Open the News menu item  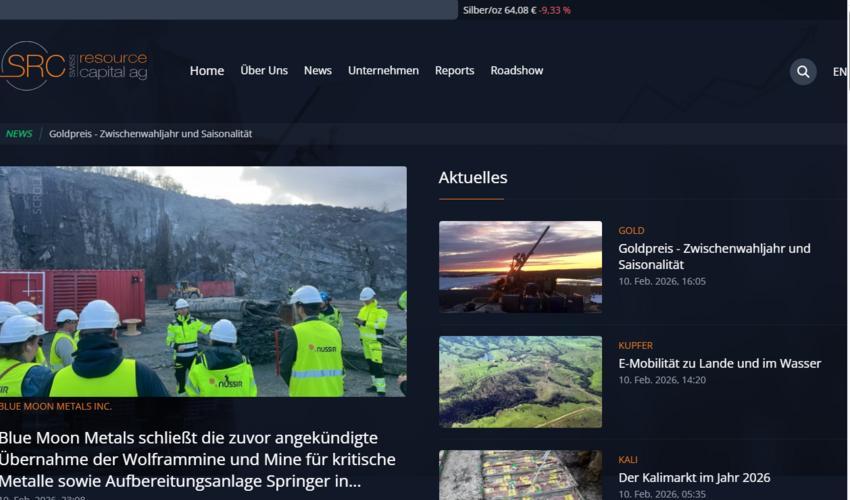(x=318, y=70)
